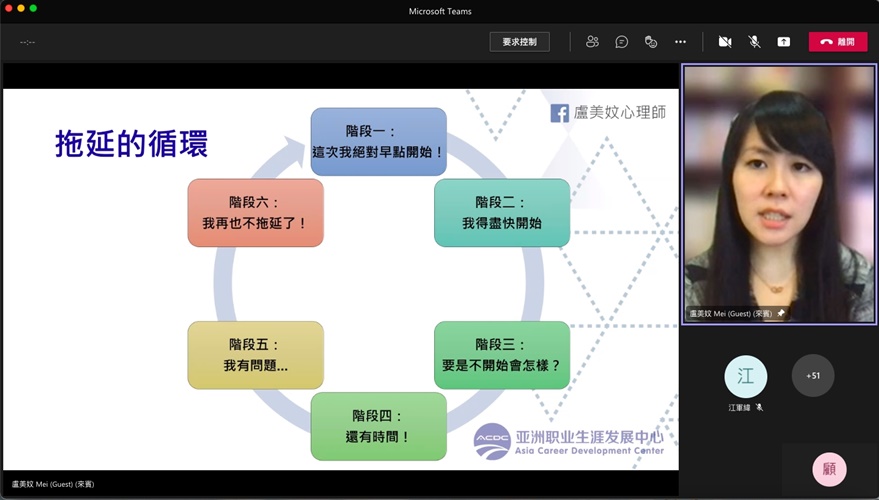
Task: Open the share content tray
Action: coord(784,42)
